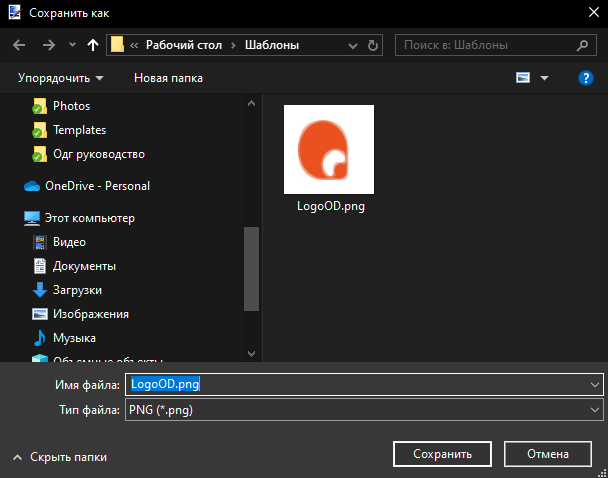Image resolution: width=608 pixels, height=478 pixels.
Task: Click the Сохранить button
Action: pos(442,454)
